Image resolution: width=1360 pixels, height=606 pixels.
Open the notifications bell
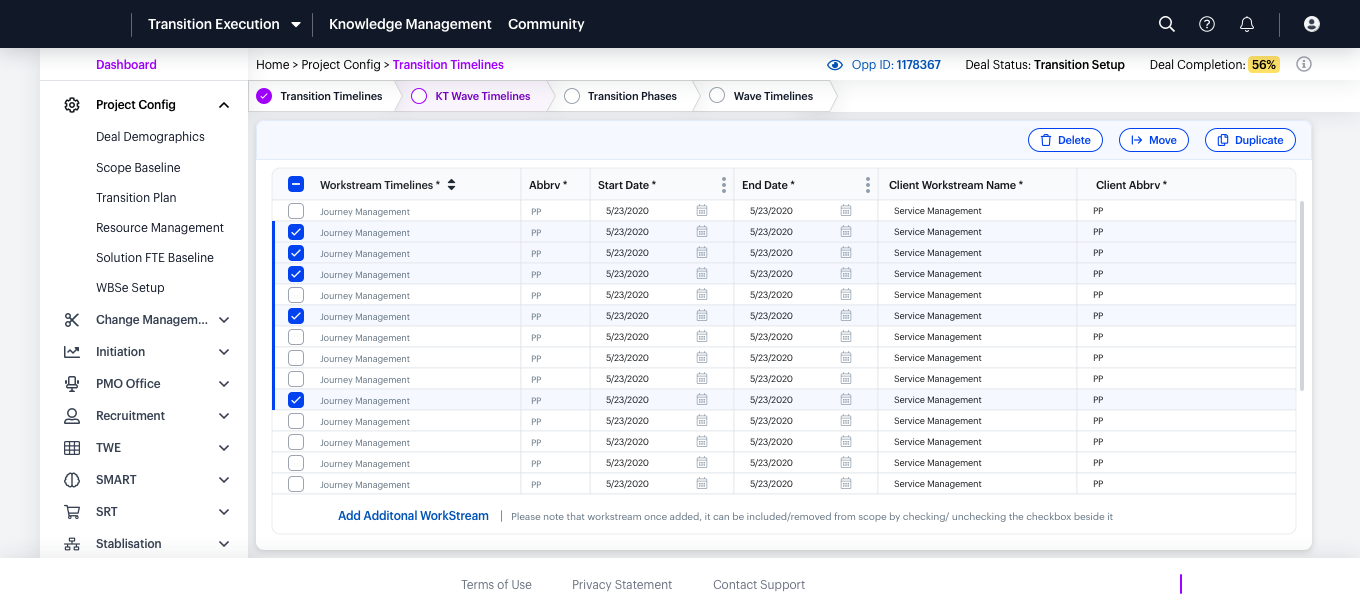point(1247,24)
